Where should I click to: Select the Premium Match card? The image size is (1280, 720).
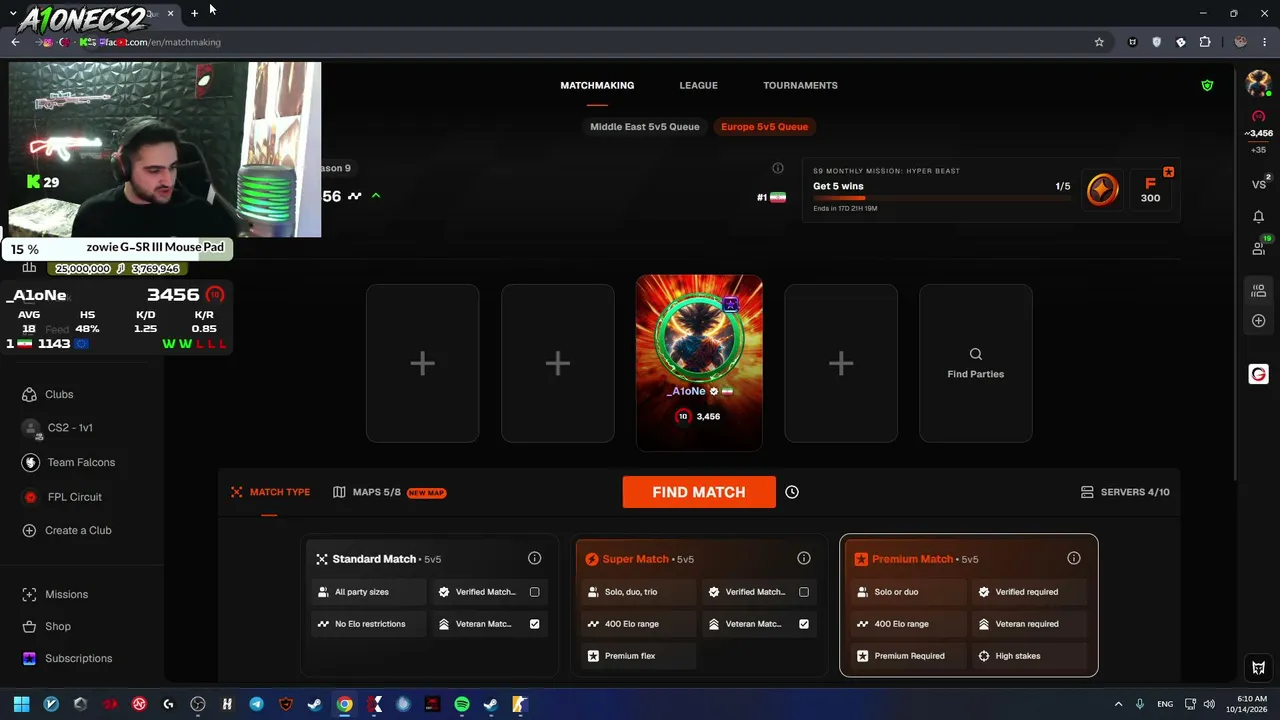coord(969,606)
